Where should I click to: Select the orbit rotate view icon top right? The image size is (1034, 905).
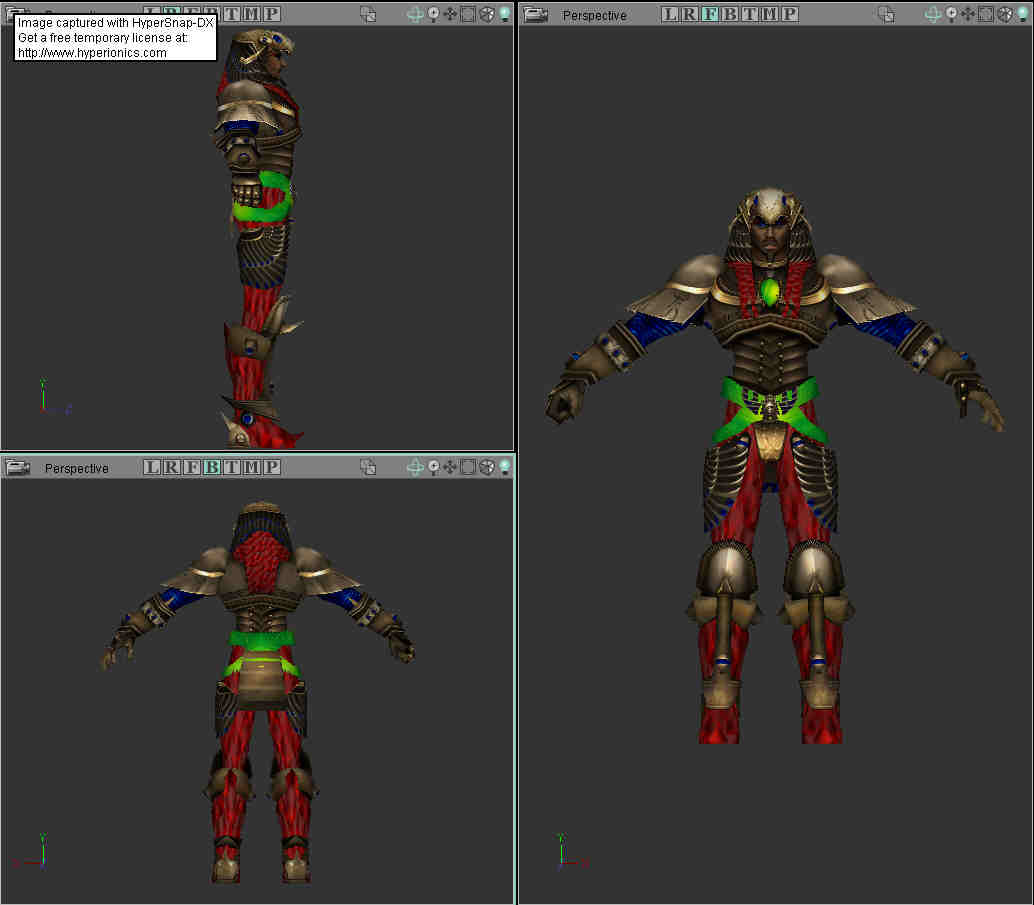point(932,14)
